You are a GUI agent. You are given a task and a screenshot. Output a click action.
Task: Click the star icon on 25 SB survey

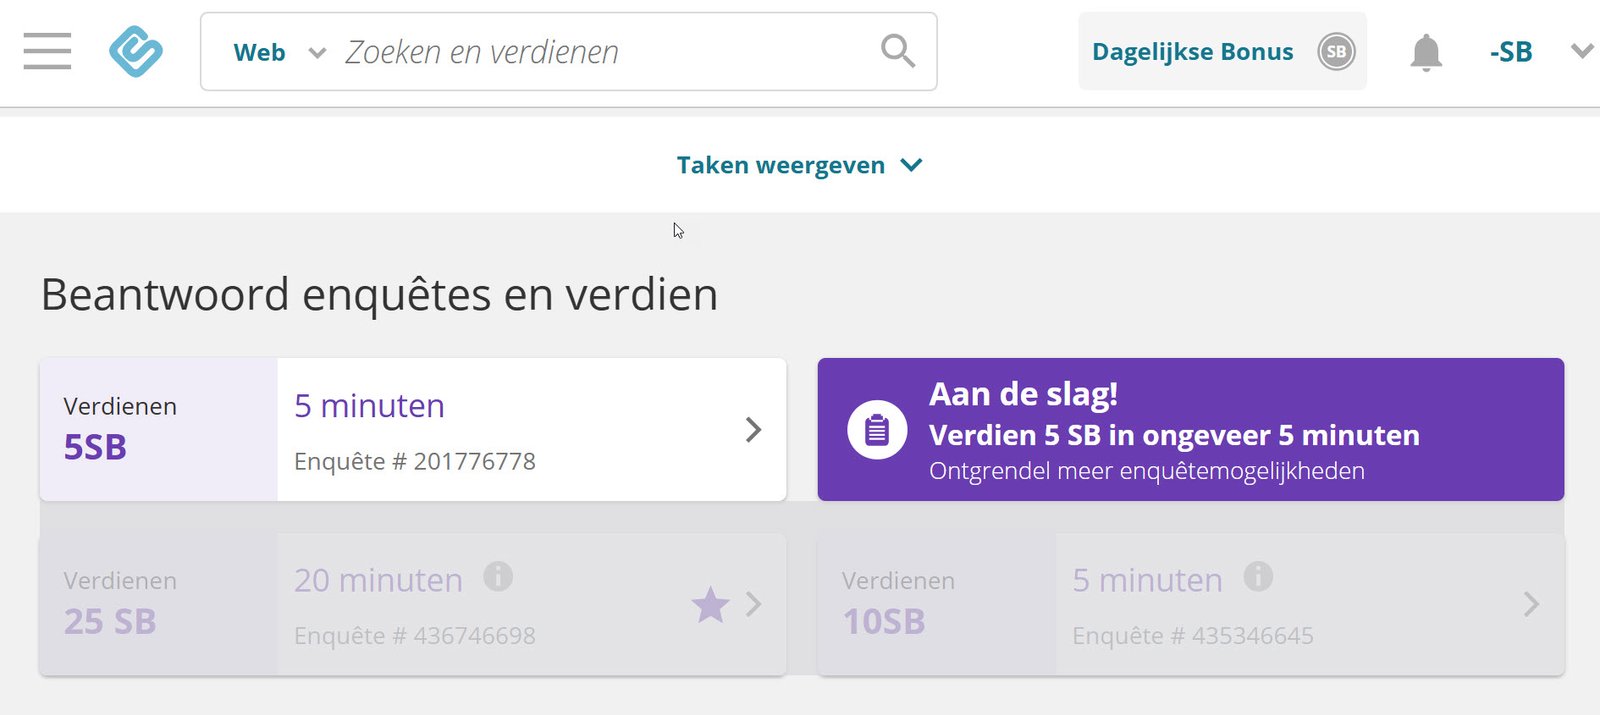(x=710, y=605)
